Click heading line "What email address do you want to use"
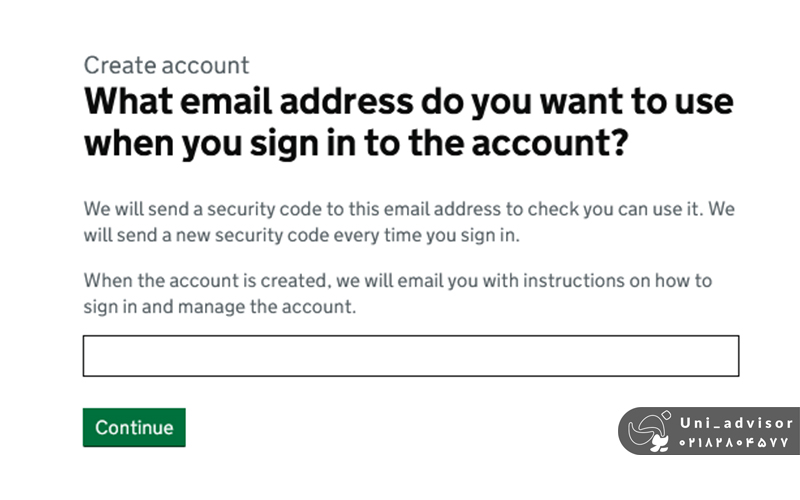 [x=408, y=102]
